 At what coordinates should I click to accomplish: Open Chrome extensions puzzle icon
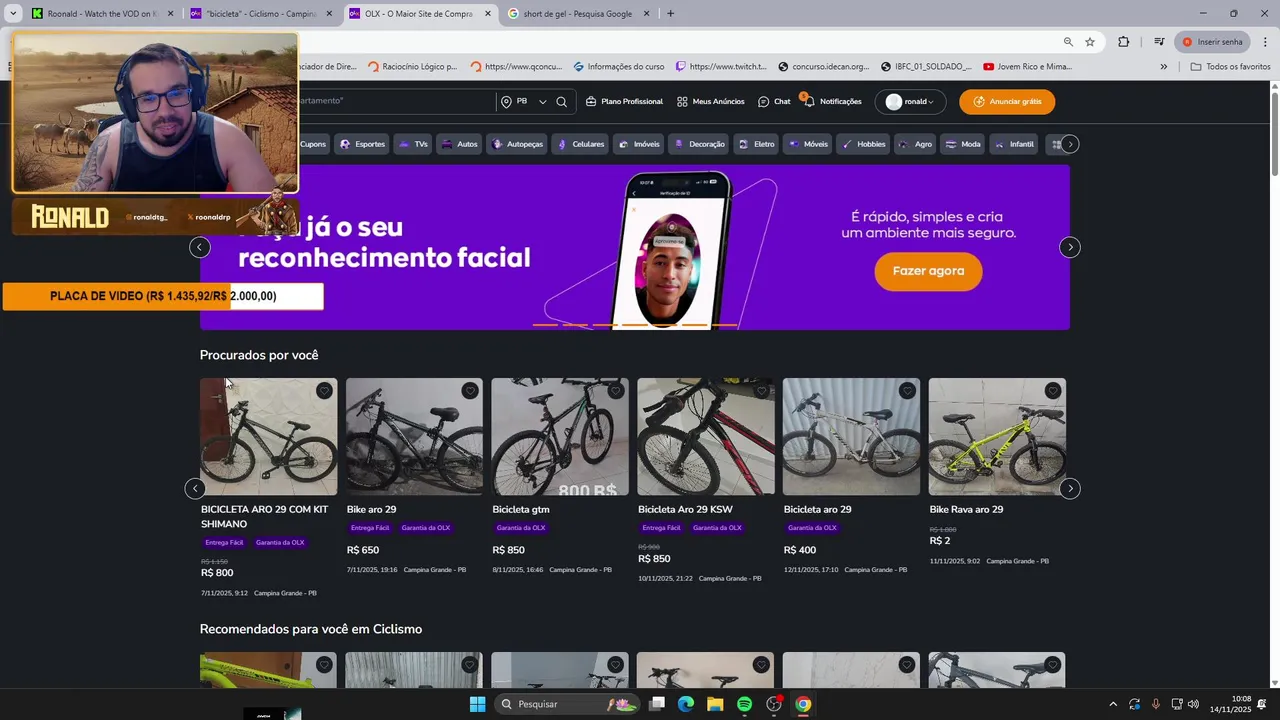coord(1124,42)
